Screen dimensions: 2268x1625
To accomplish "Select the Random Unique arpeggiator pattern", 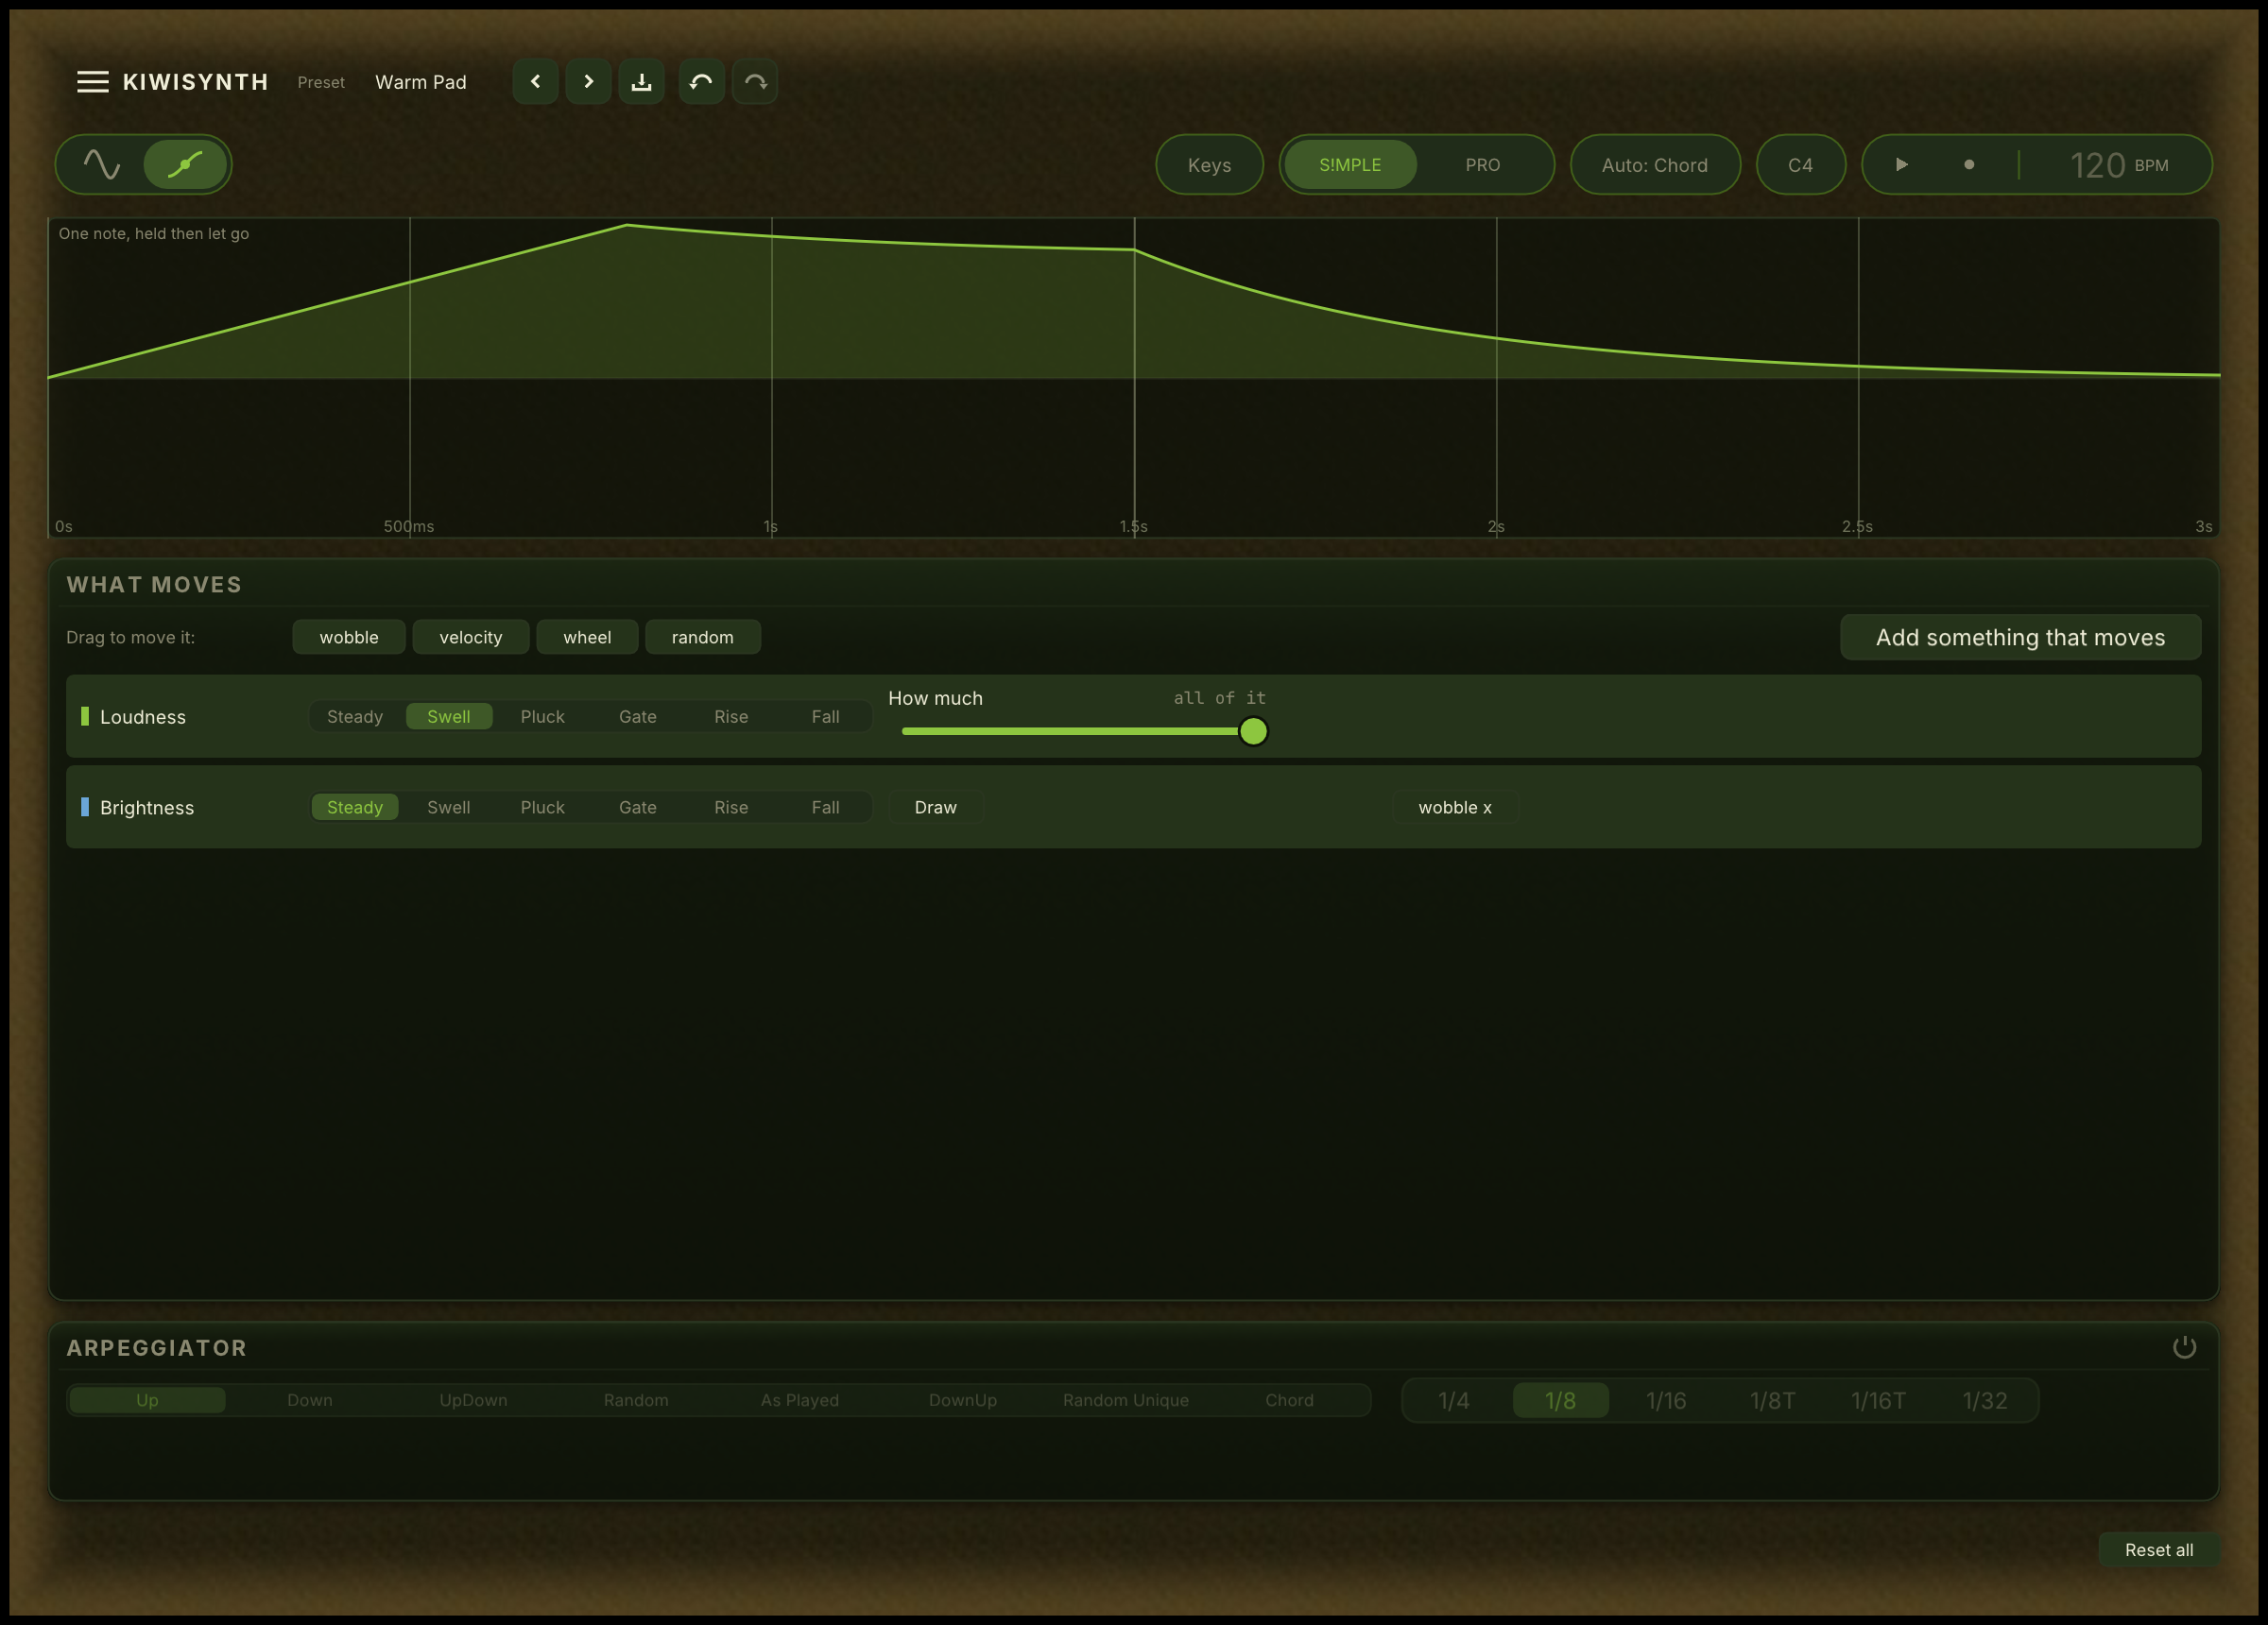I will pos(1126,1400).
